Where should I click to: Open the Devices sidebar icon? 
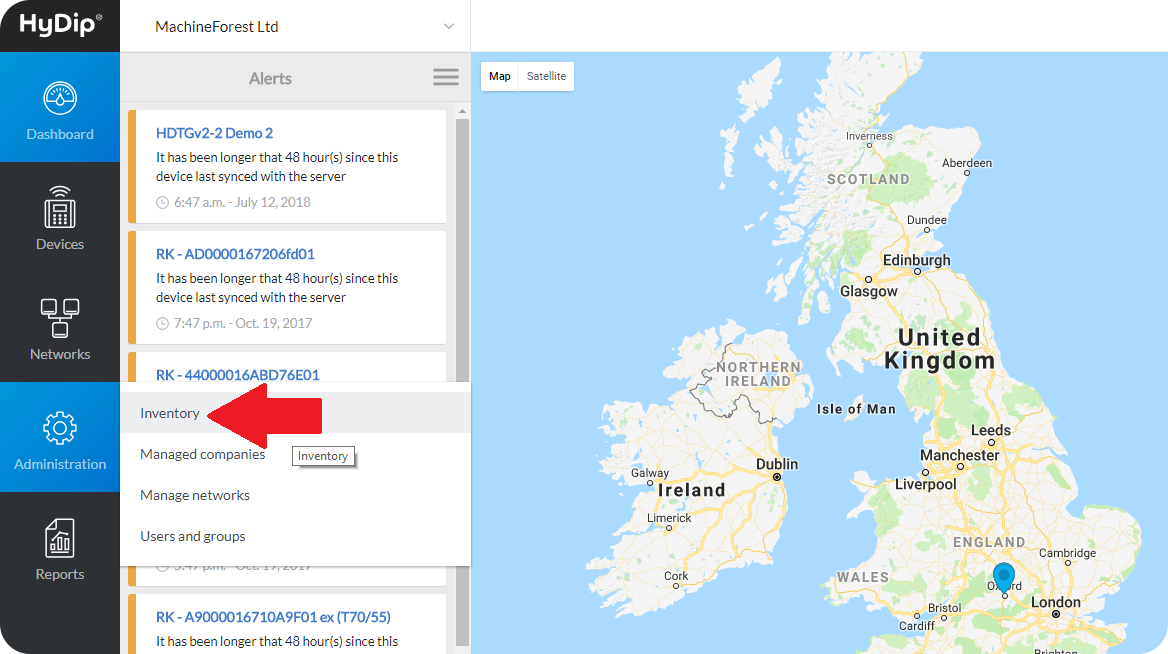coord(60,207)
